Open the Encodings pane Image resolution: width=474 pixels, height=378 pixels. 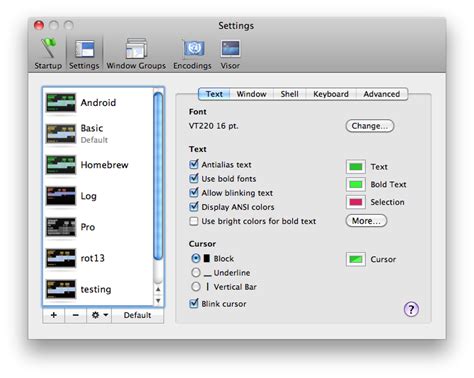(x=192, y=53)
